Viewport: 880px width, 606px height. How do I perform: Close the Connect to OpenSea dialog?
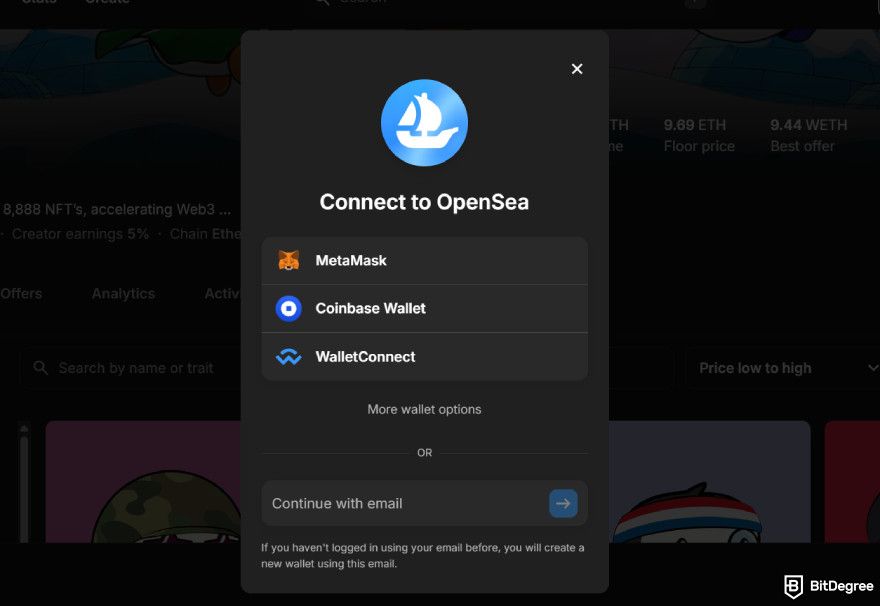[x=576, y=69]
